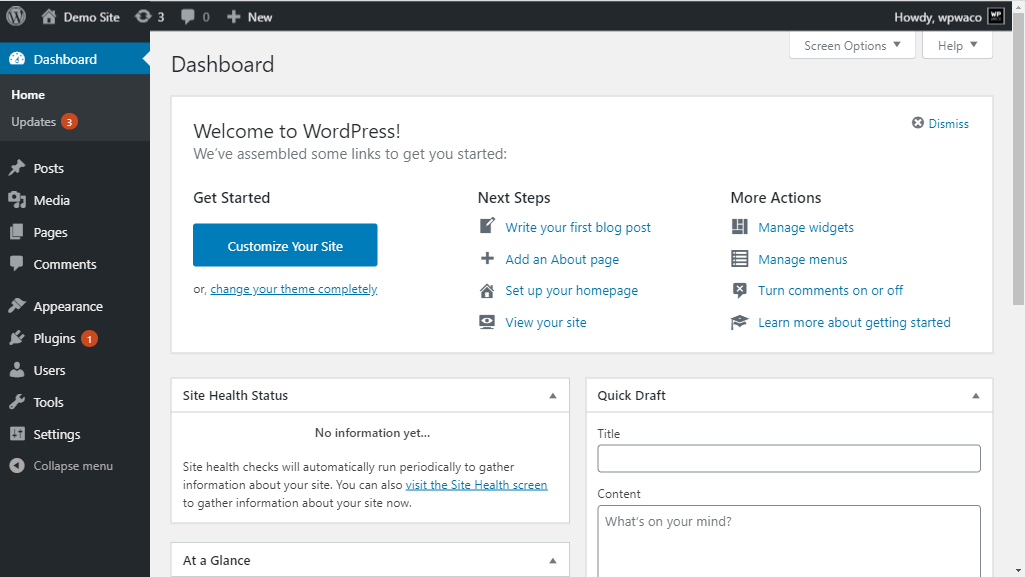Open the comments bubble icon in admin bar

coord(188,16)
